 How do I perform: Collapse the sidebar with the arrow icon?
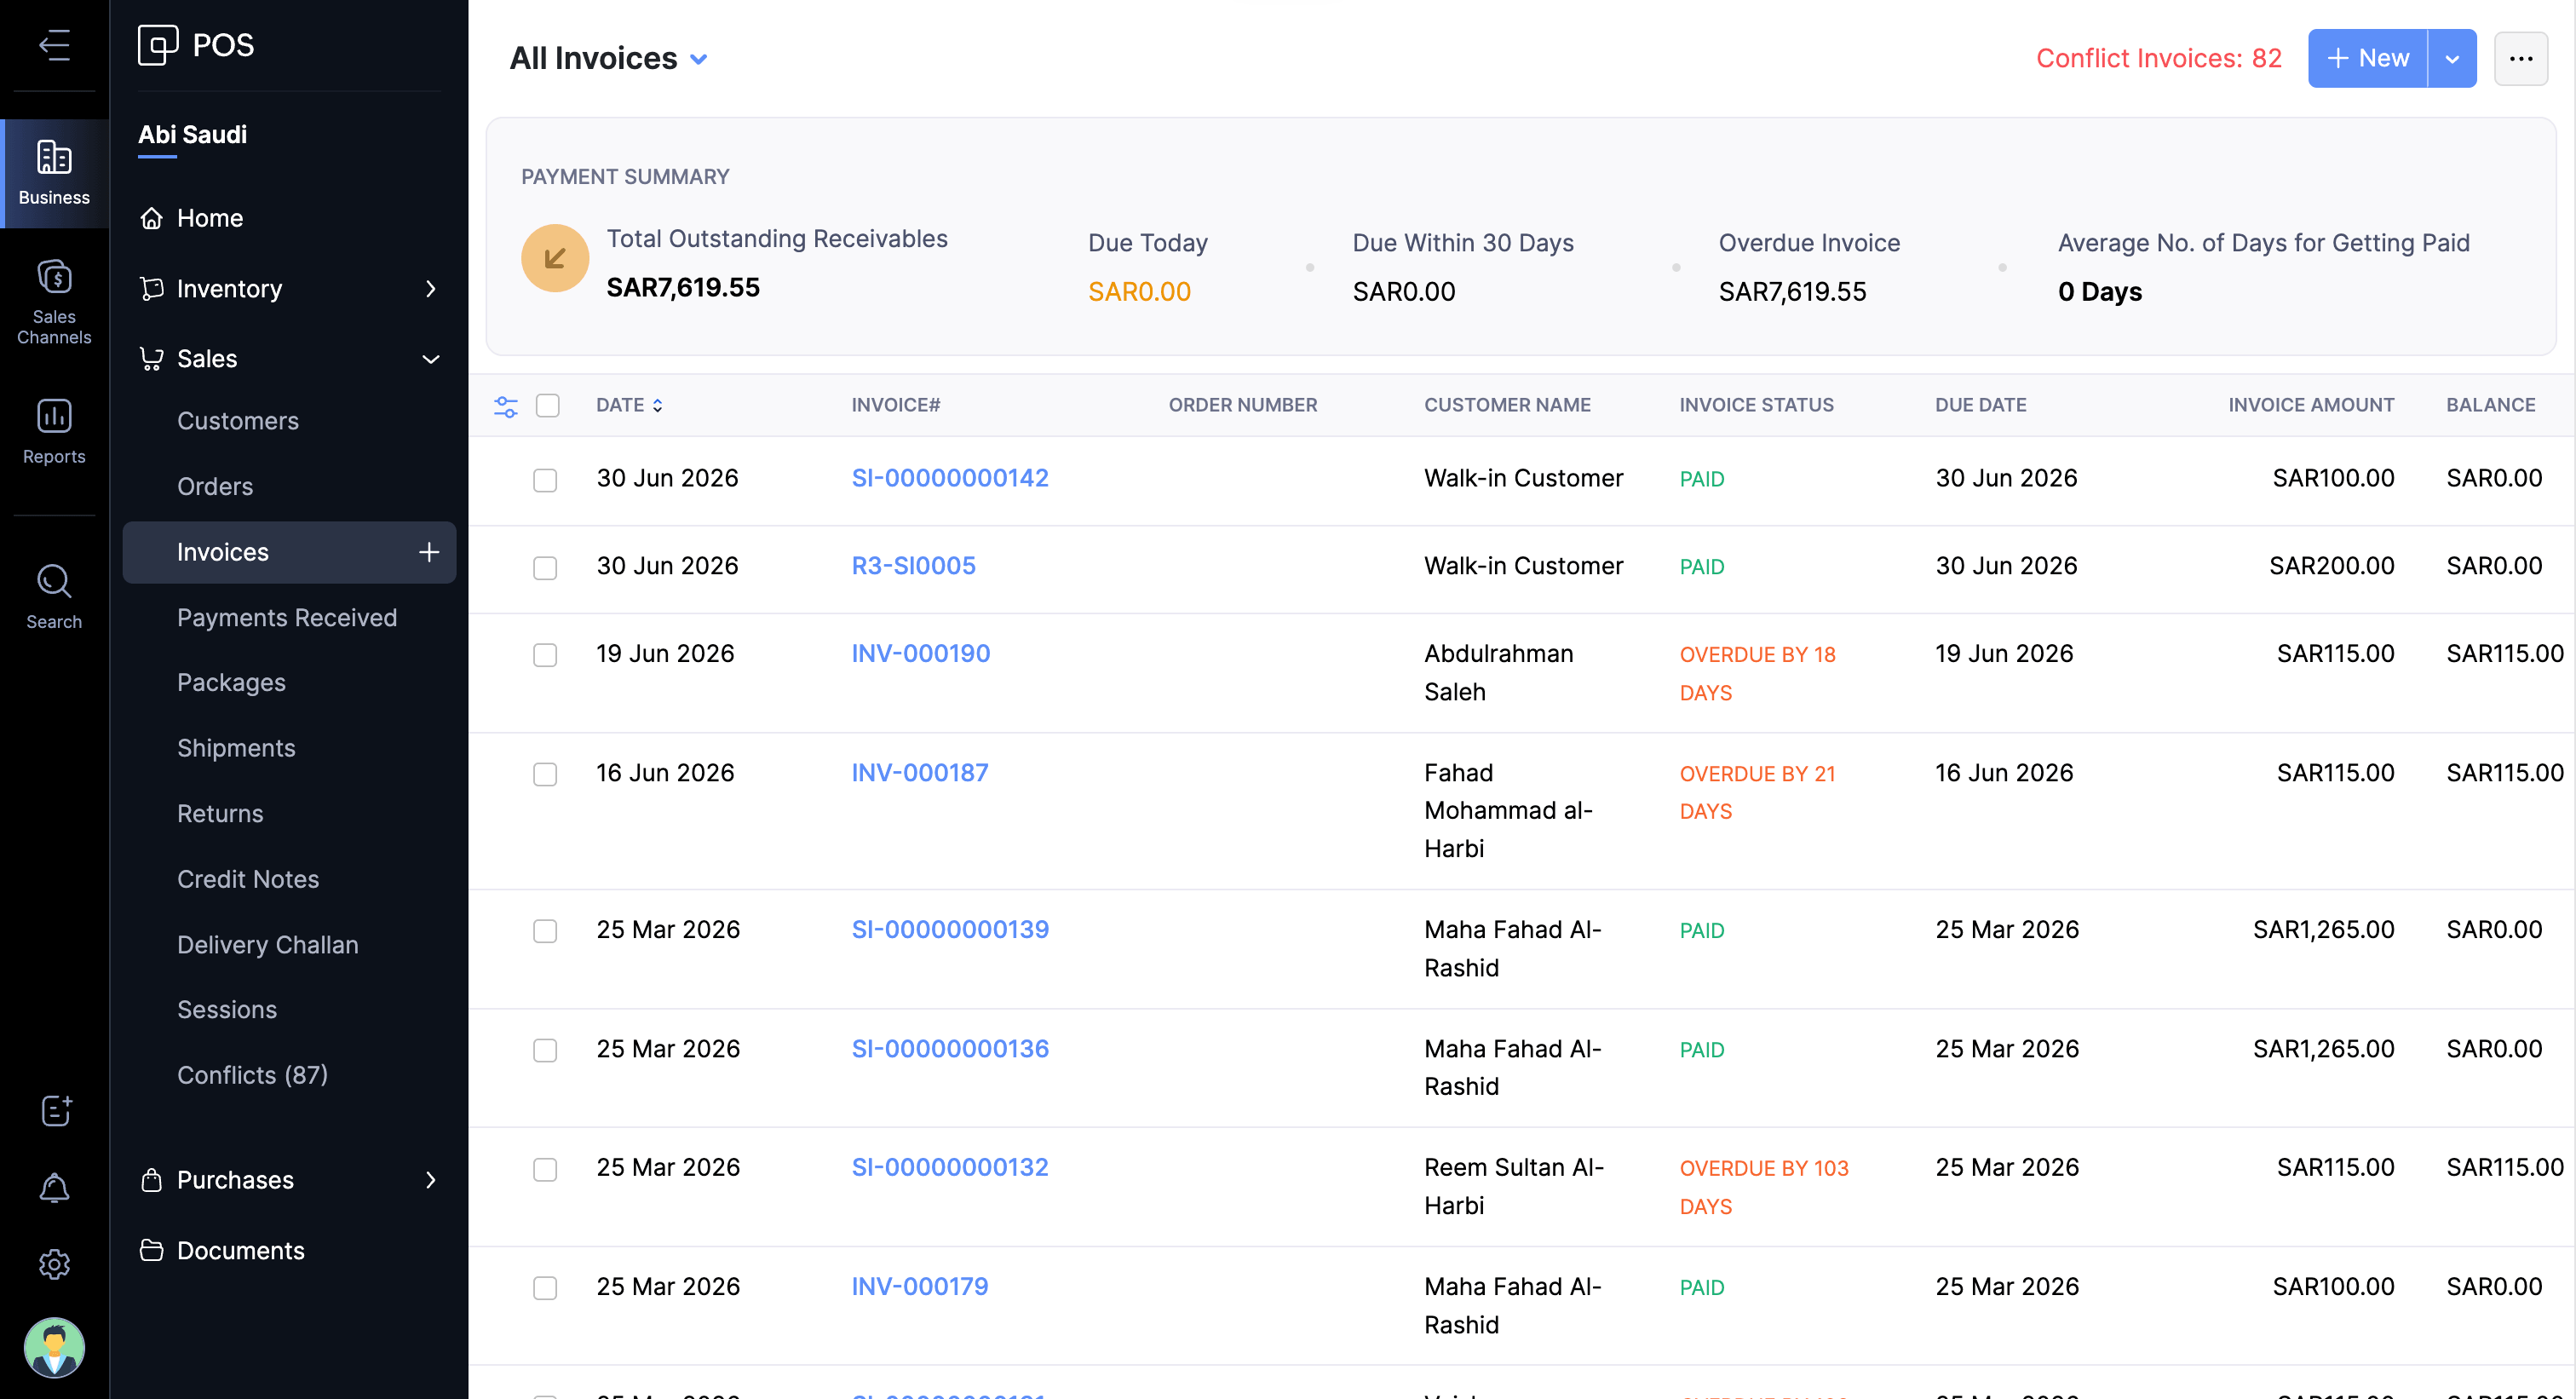click(x=54, y=45)
